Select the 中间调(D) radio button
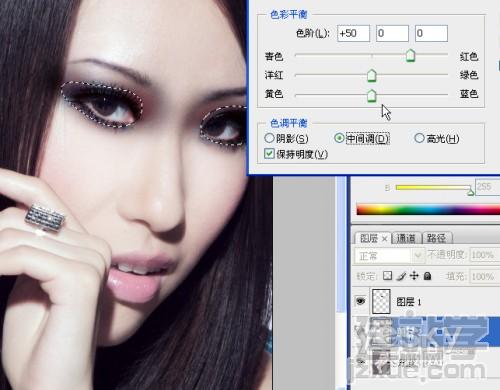The image size is (500, 390). 339,138
